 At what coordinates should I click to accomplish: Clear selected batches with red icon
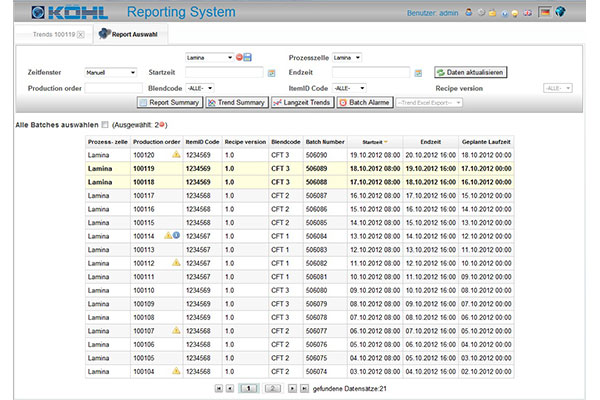[162, 125]
